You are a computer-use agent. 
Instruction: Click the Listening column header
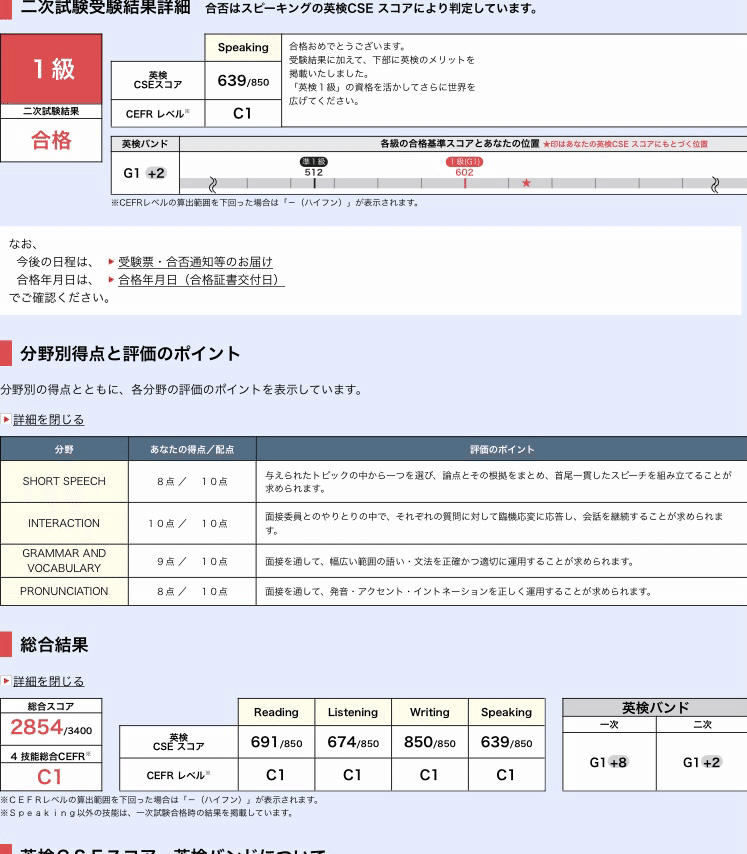click(353, 712)
